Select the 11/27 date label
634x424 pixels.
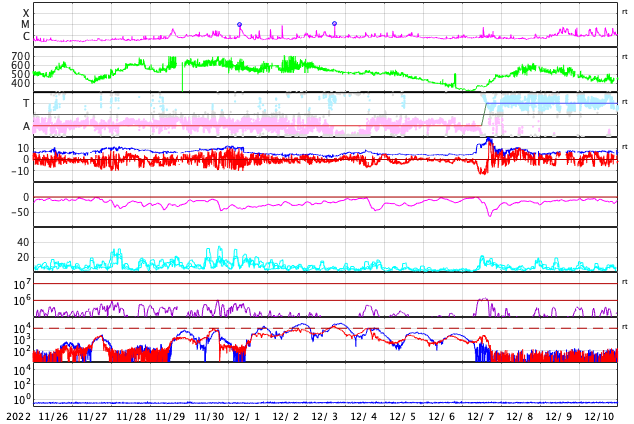93,416
